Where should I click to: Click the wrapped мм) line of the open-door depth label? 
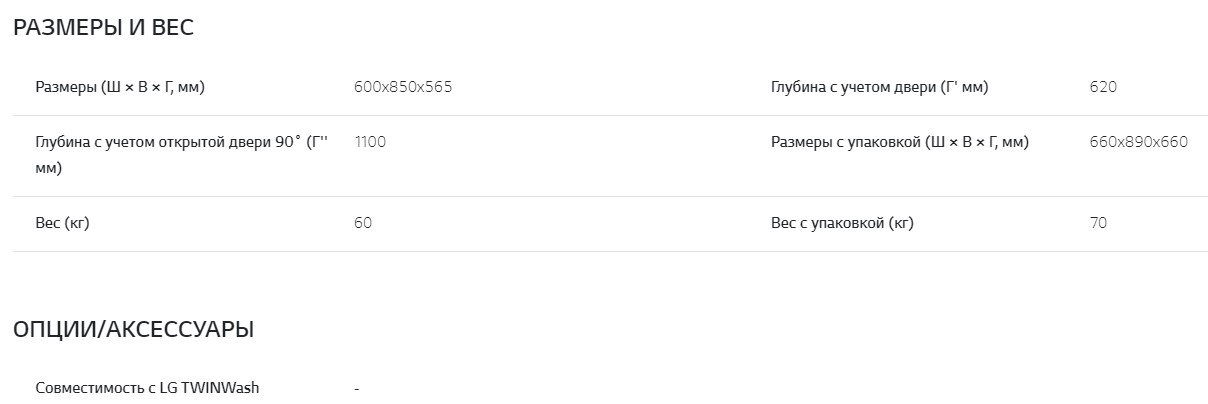(x=49, y=168)
